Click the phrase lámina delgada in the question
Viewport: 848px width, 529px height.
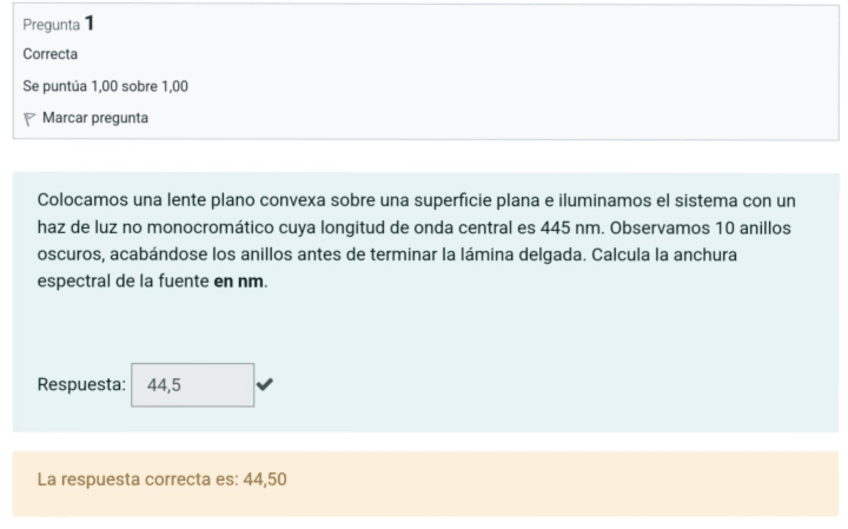[530, 255]
